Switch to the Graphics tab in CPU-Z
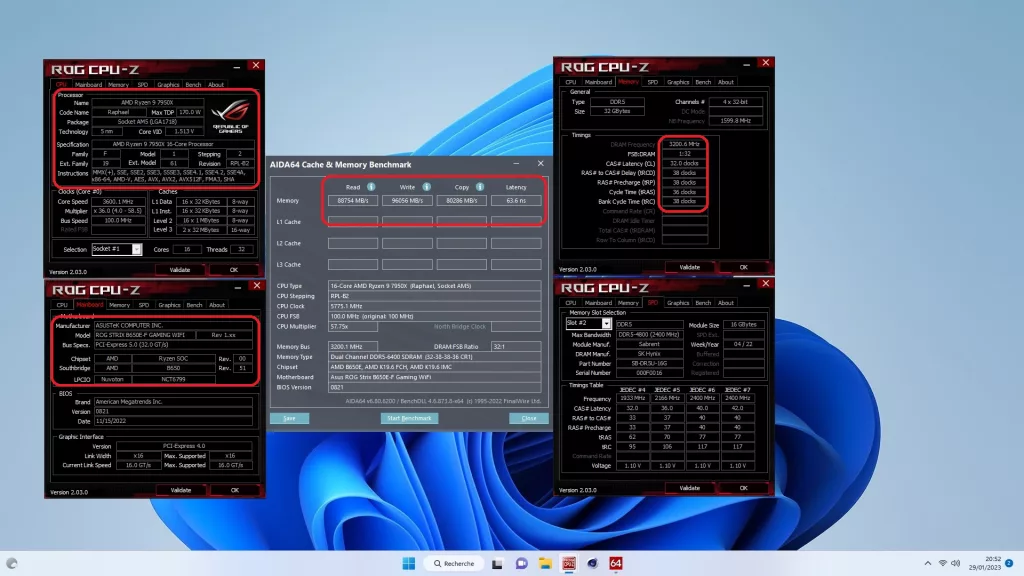The image size is (1024, 576). pos(168,84)
